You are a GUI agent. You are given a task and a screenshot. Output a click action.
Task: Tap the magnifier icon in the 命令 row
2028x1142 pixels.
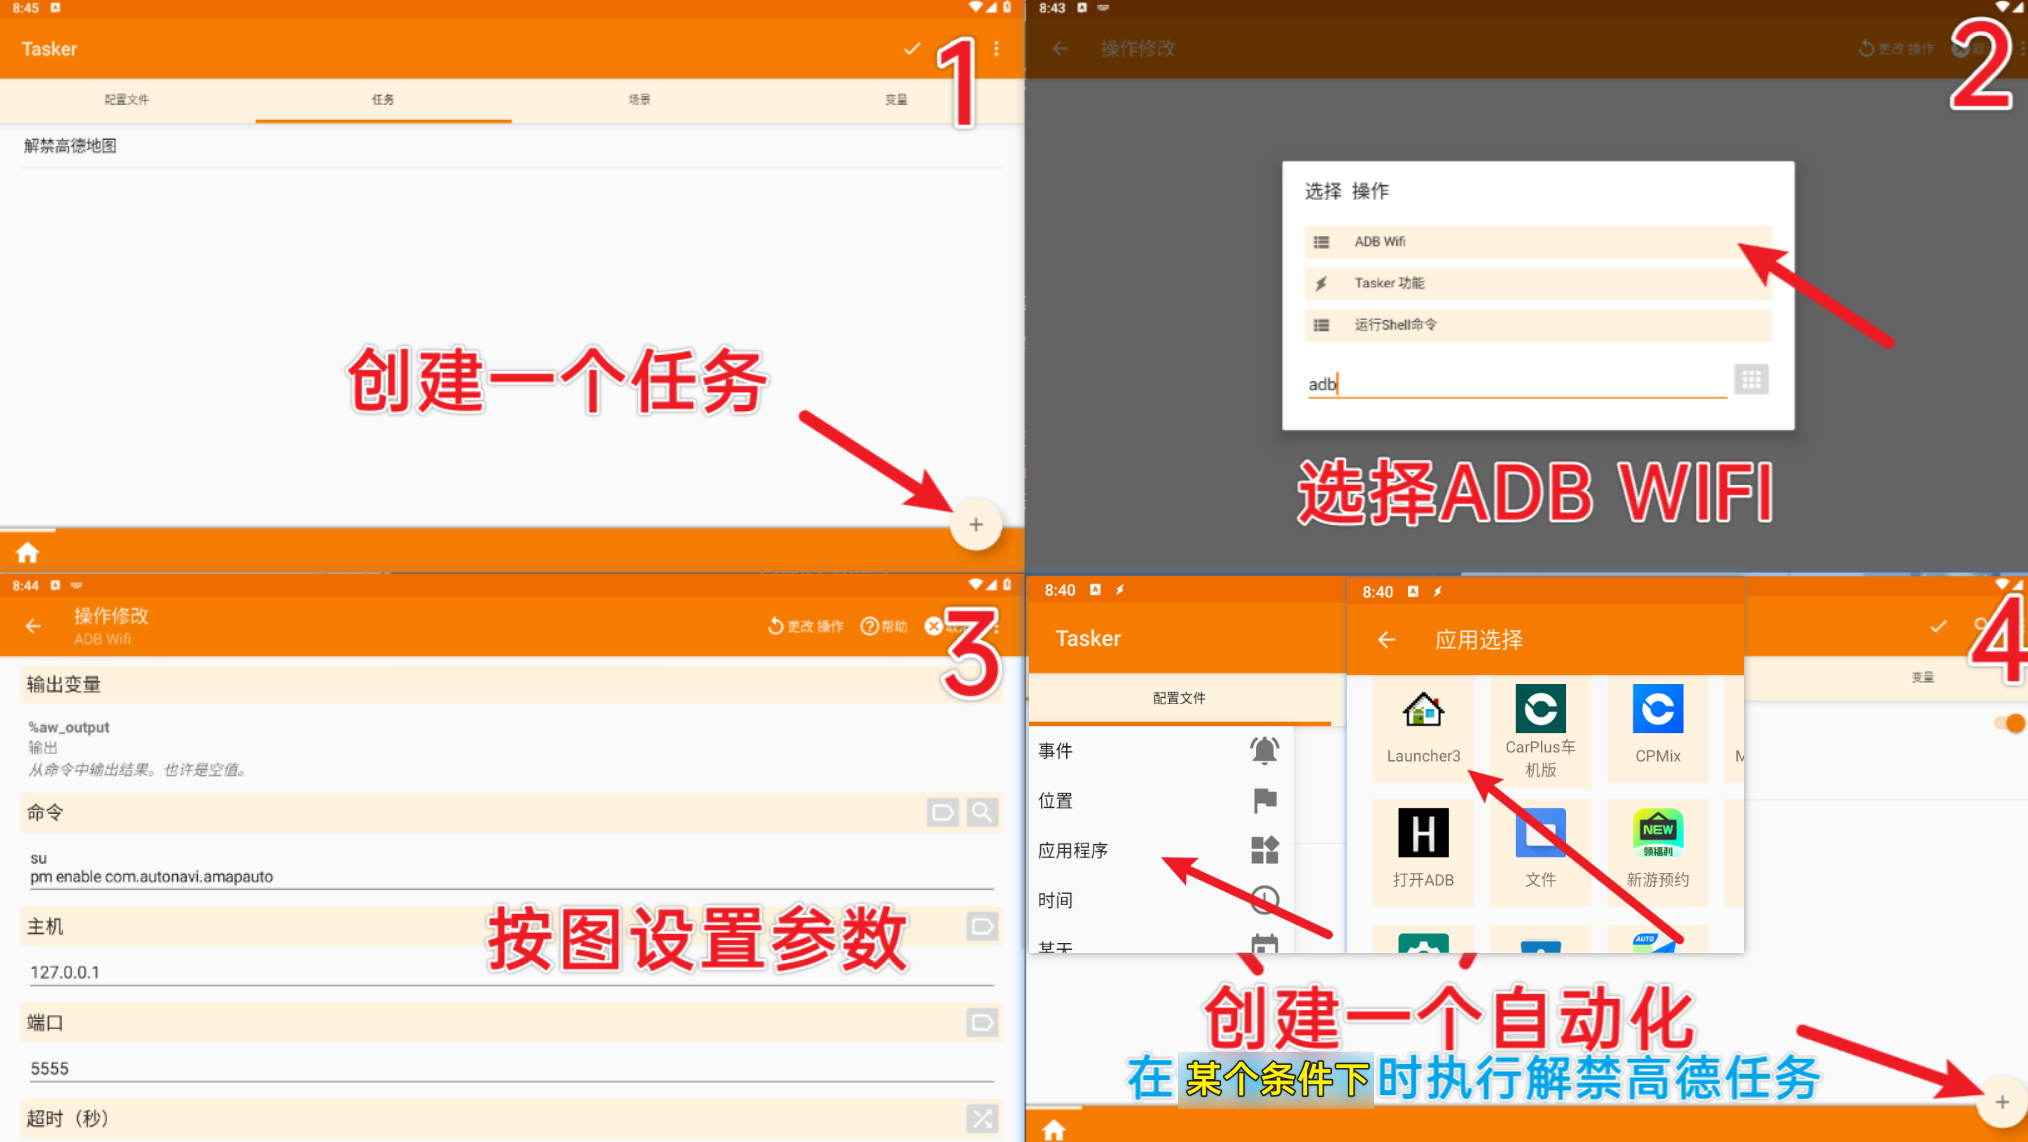pyautogui.click(x=982, y=812)
